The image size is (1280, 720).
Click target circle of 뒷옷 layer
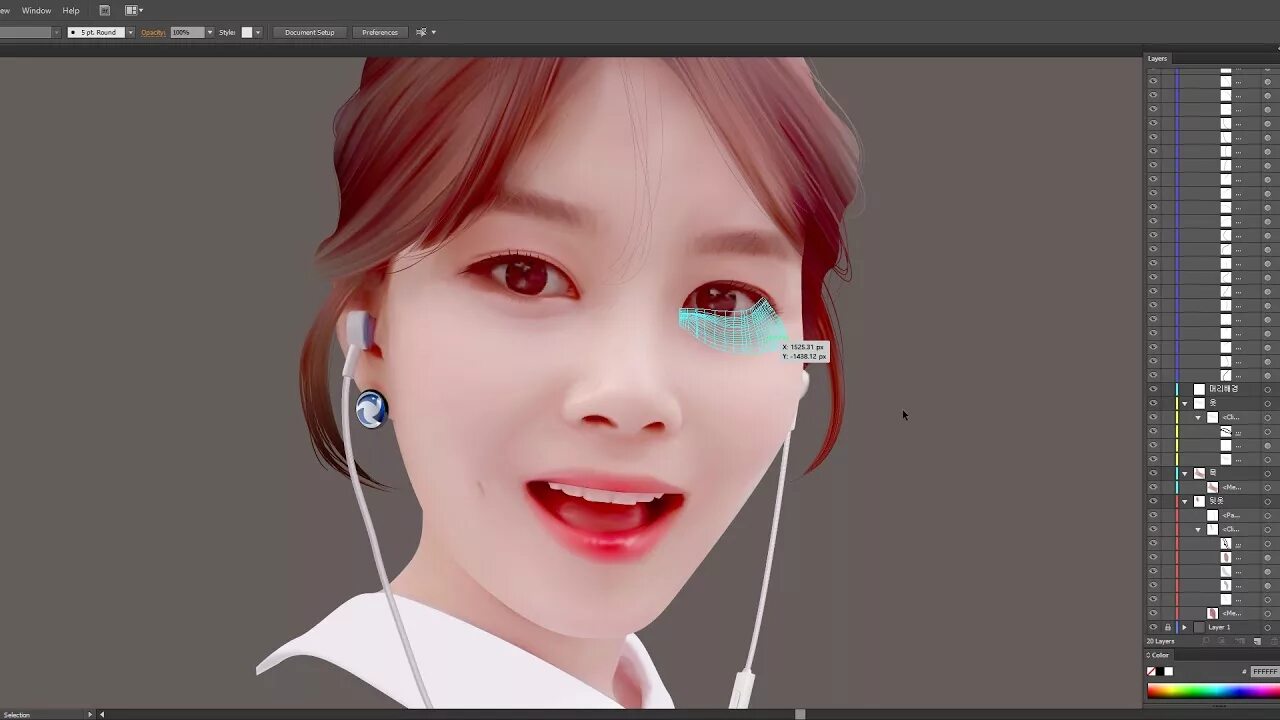[1267, 501]
